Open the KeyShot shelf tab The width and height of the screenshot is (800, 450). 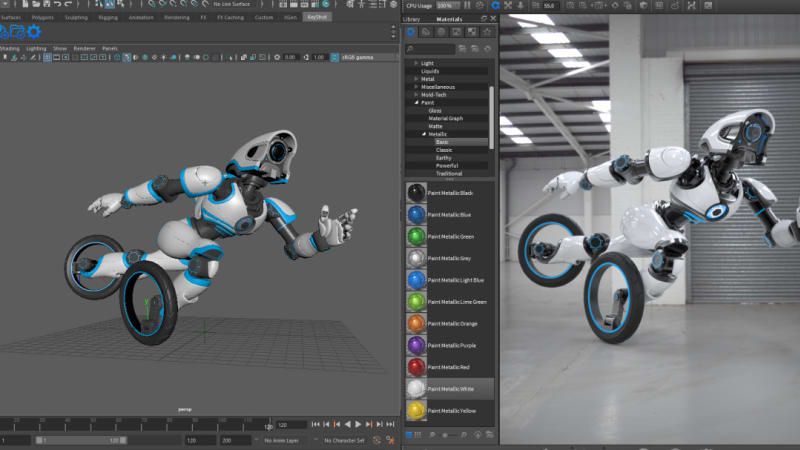317,17
